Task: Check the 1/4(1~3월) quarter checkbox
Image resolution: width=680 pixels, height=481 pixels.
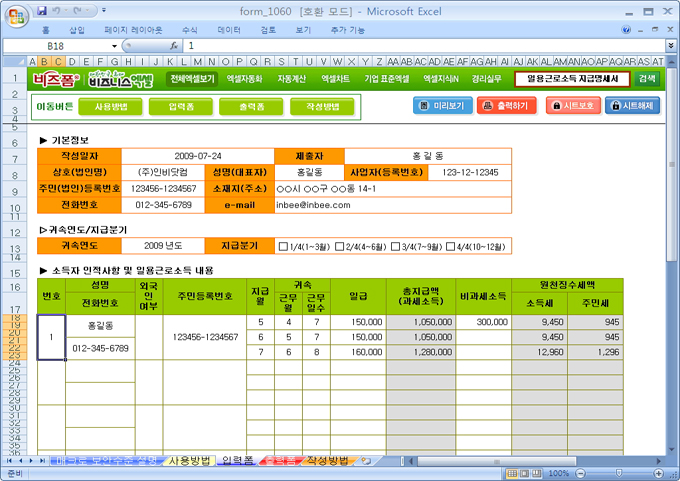Action: point(284,246)
